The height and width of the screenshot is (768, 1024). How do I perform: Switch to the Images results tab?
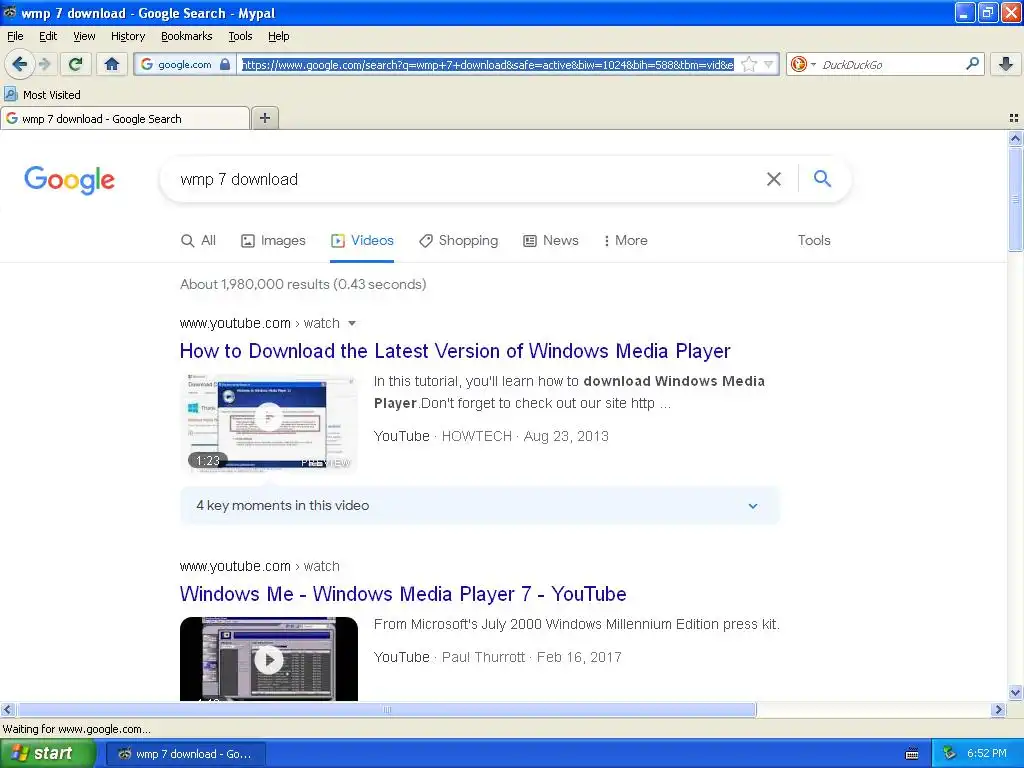point(273,240)
